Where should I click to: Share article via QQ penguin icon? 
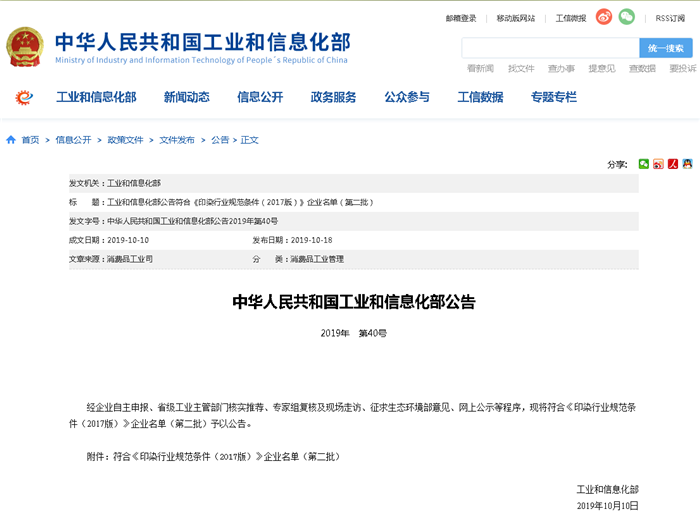[688, 164]
